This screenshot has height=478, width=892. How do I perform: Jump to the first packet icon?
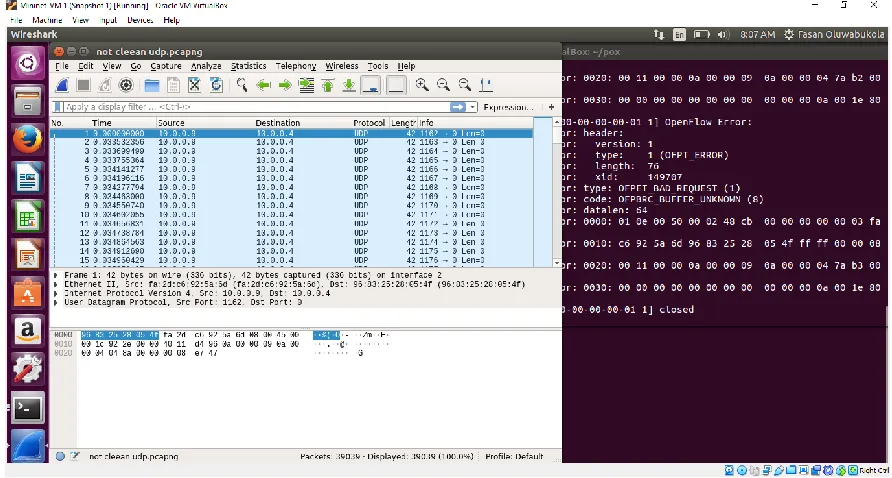pyautogui.click(x=328, y=85)
